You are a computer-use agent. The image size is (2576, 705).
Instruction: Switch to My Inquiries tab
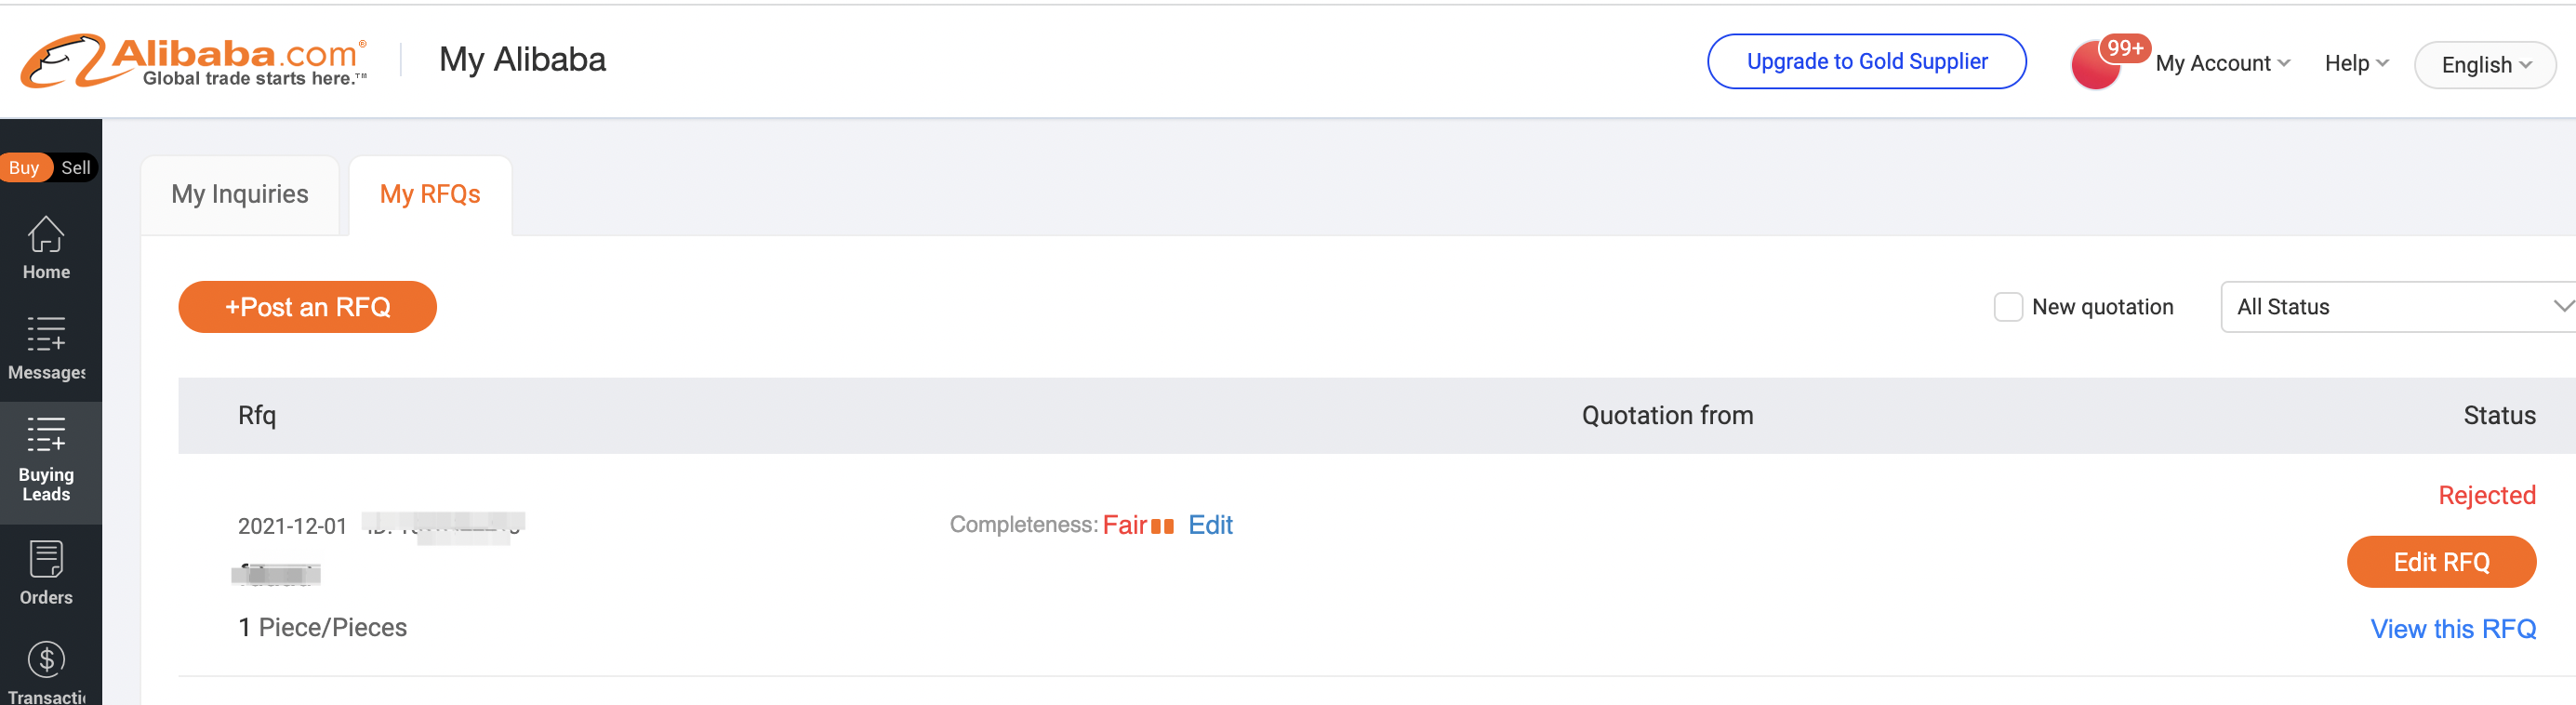point(240,194)
